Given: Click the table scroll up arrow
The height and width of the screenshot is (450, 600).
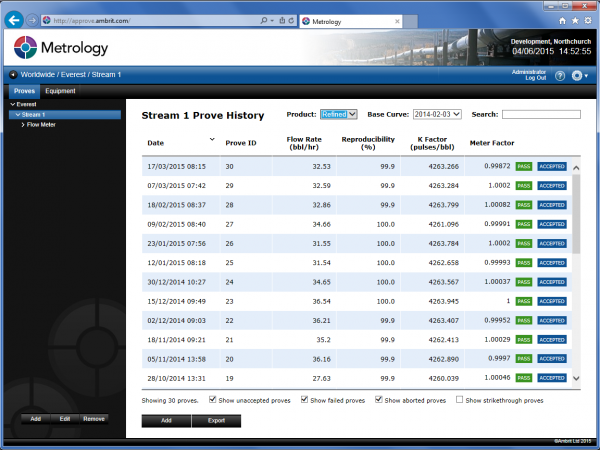Looking at the screenshot, I should [576, 168].
